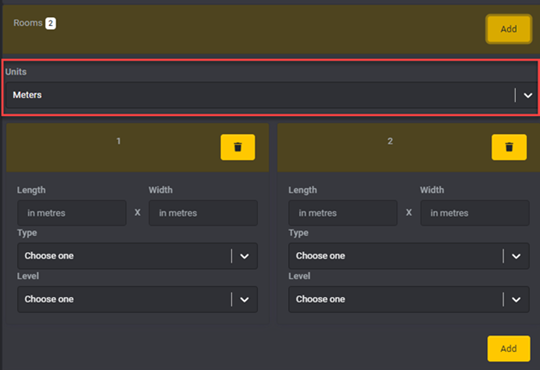Open room 1 Level dropdown
The image size is (540, 370).
137,299
